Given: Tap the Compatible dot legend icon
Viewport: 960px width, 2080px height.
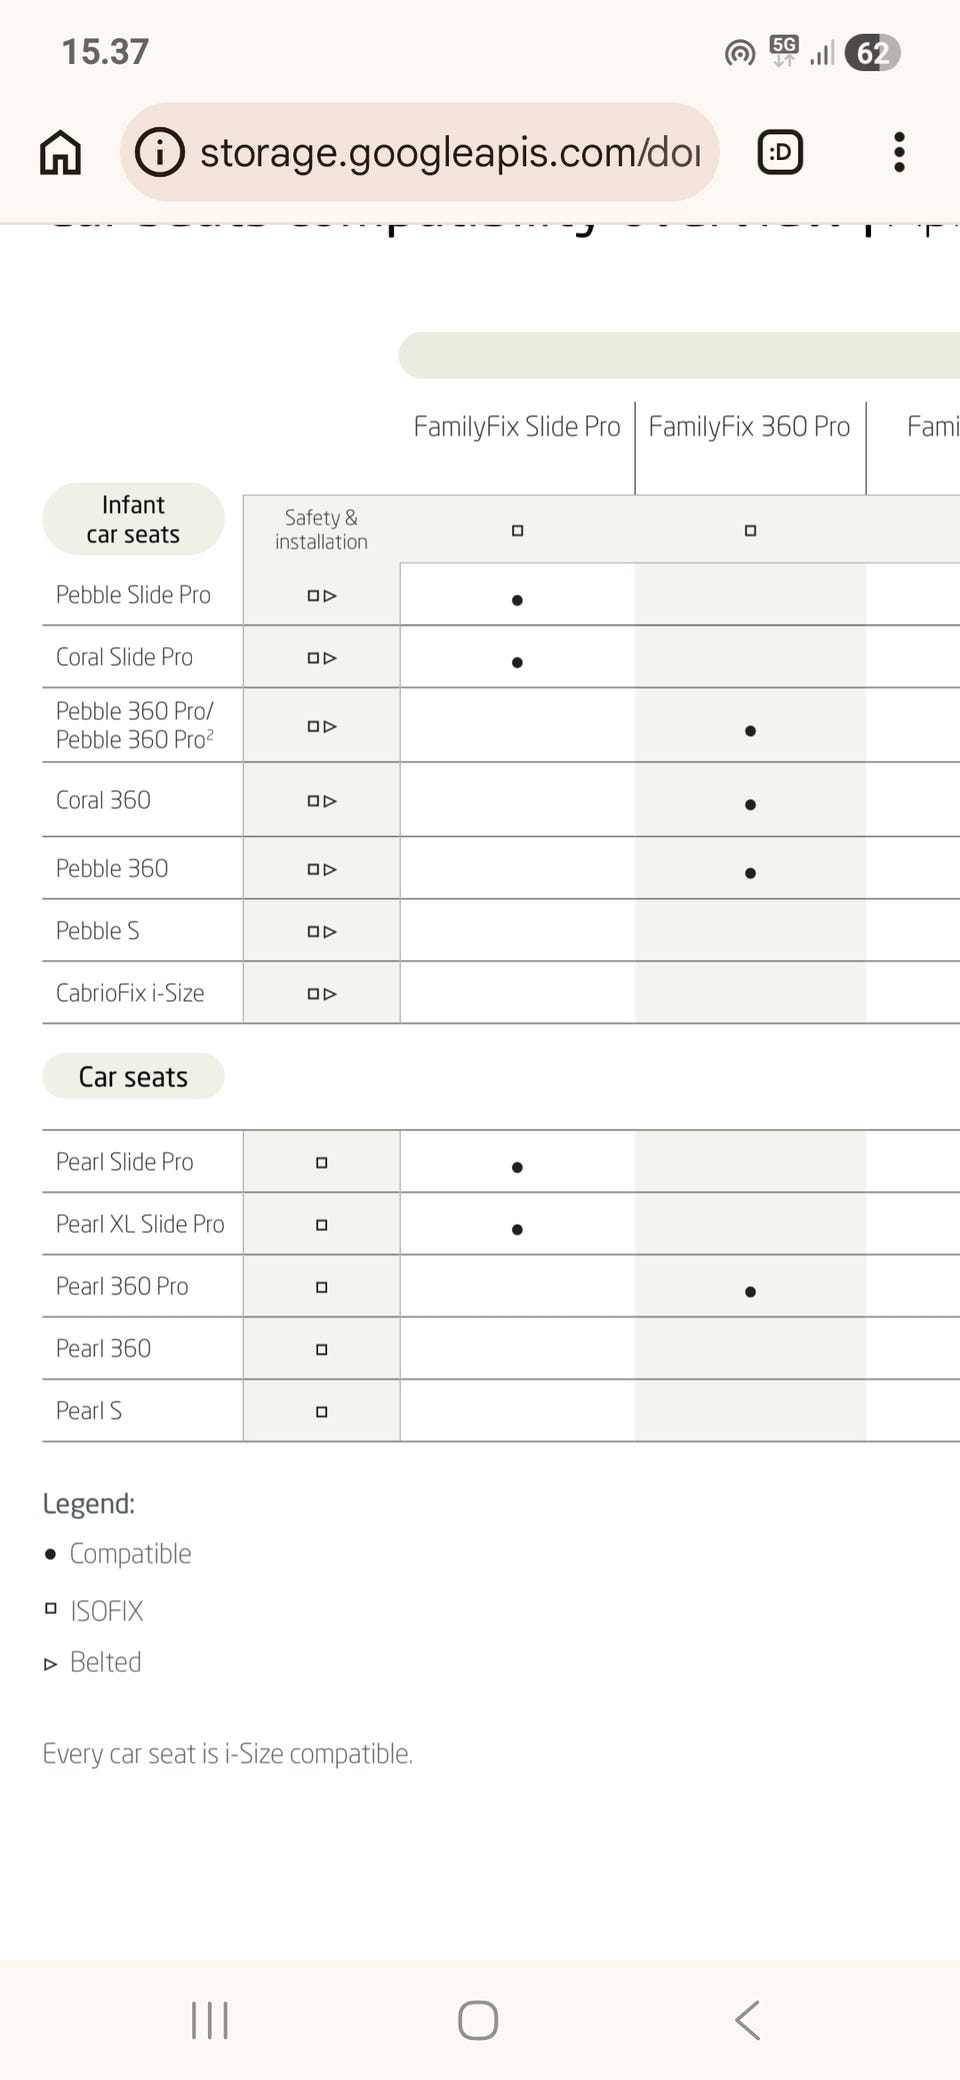Looking at the screenshot, I should click(50, 1554).
